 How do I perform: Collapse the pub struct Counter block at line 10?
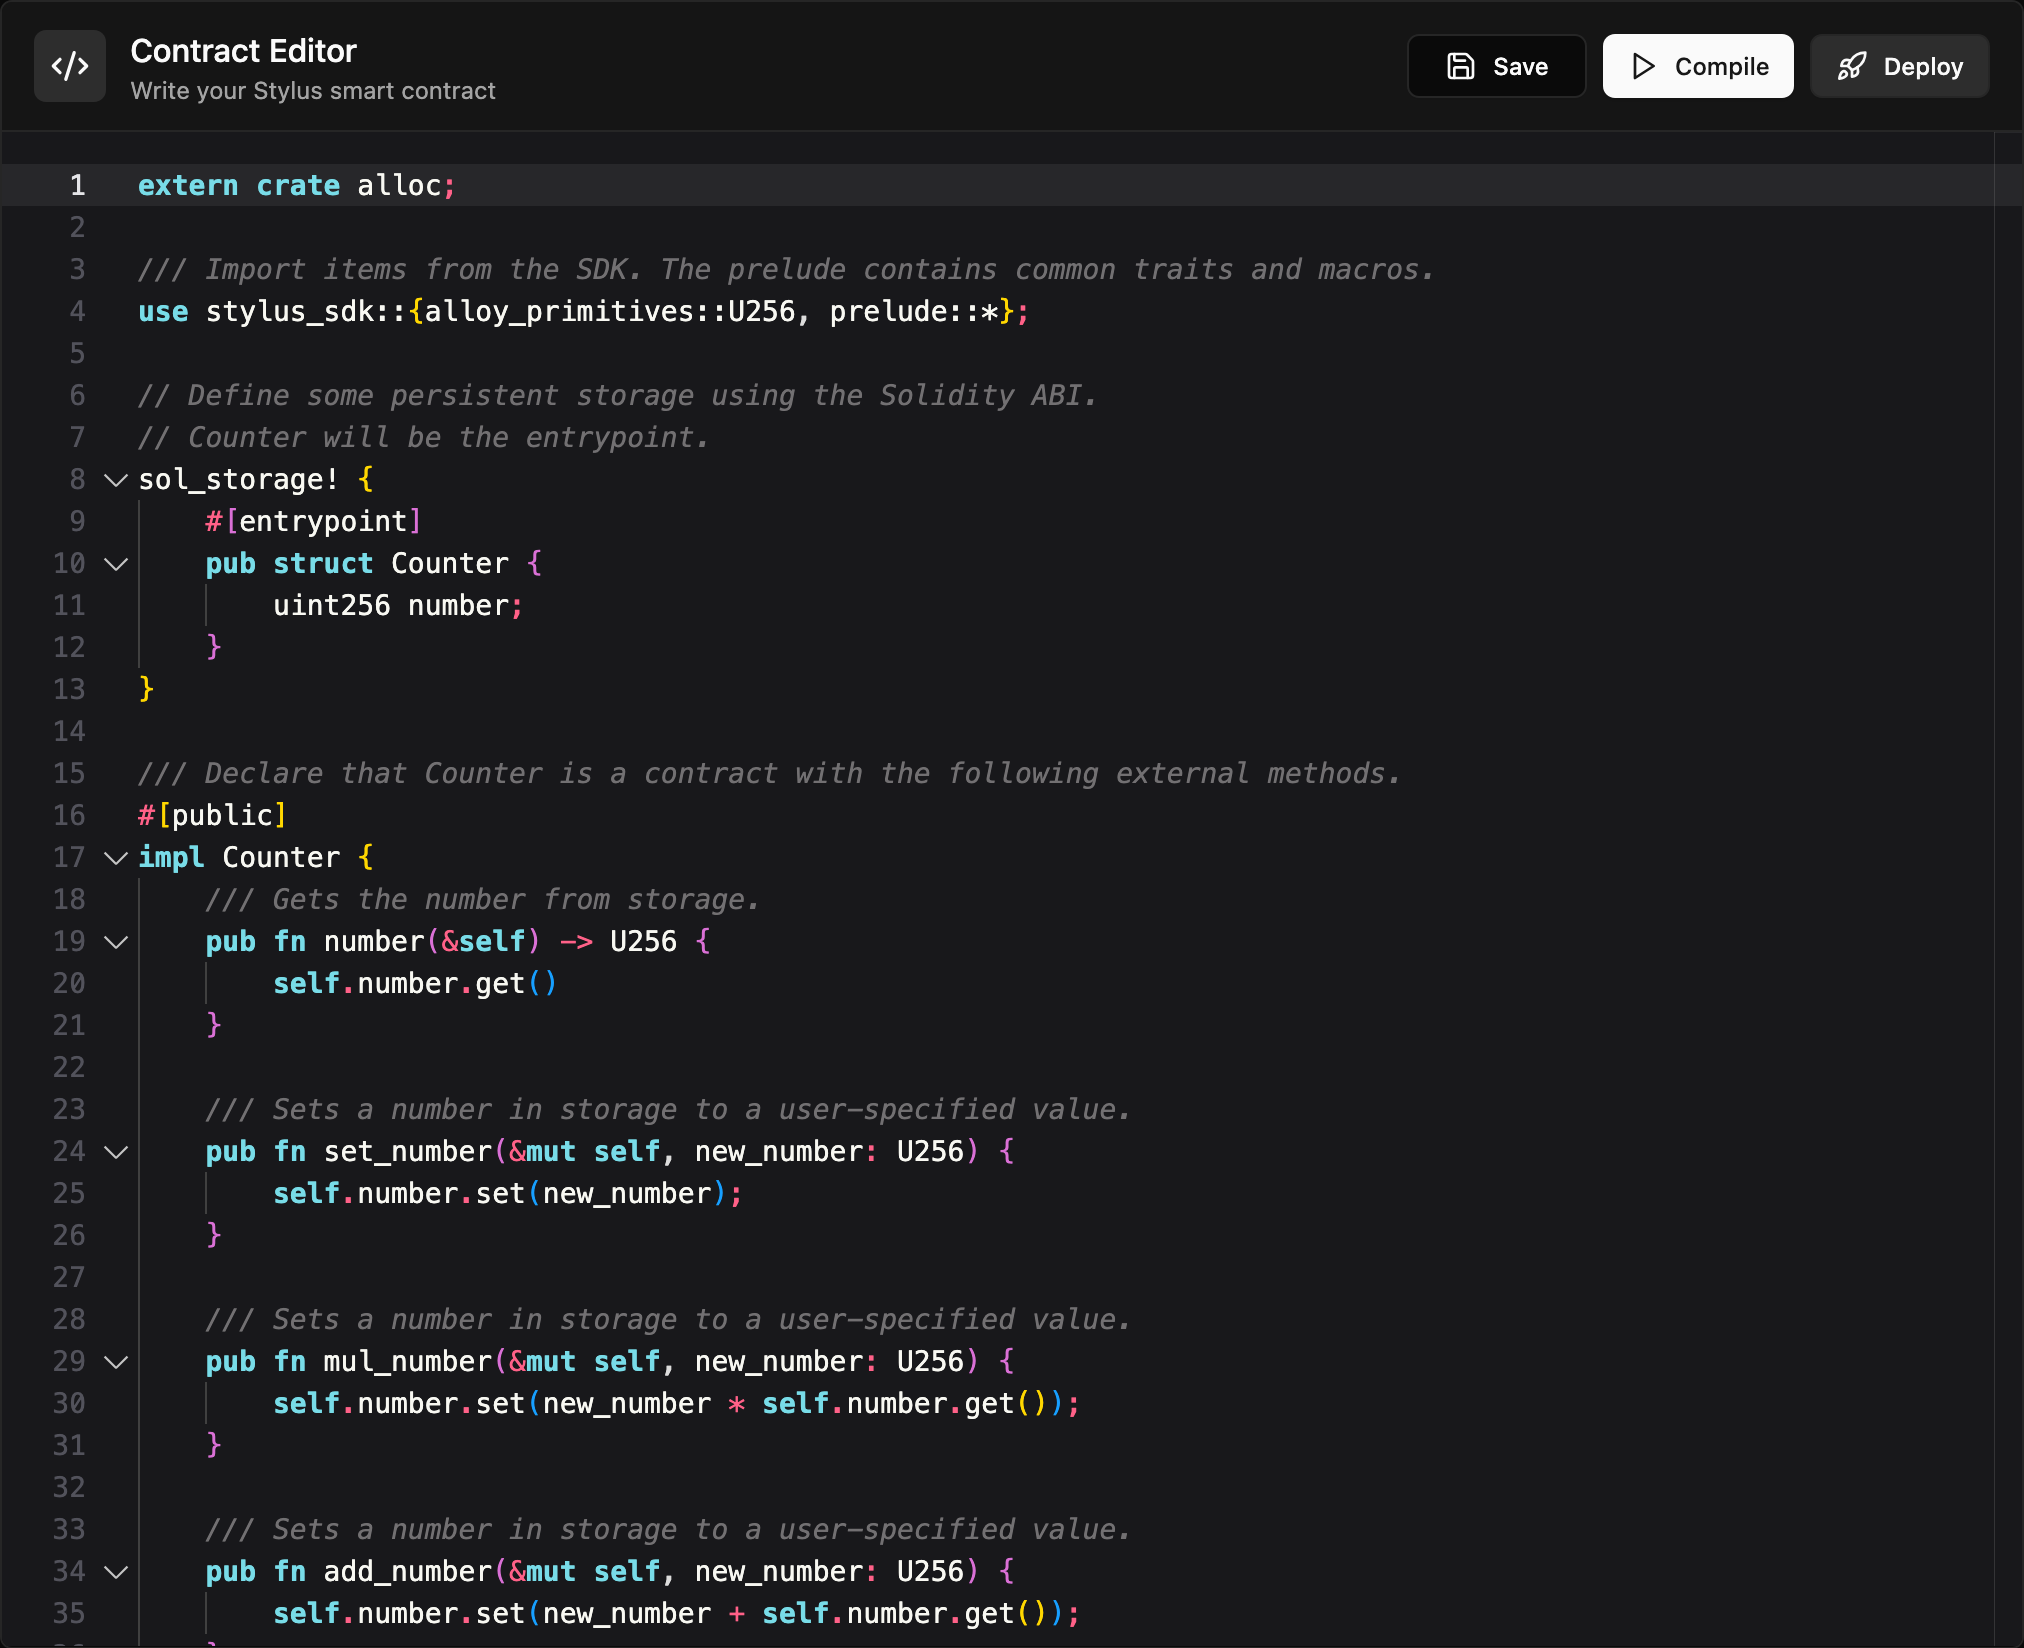point(116,564)
